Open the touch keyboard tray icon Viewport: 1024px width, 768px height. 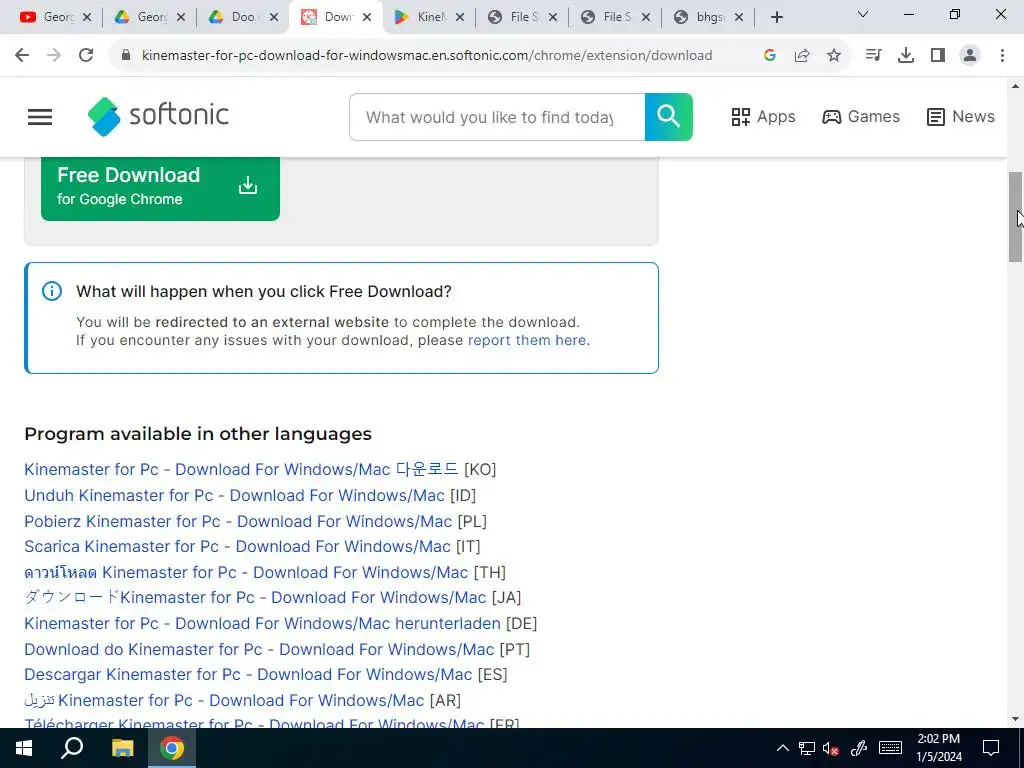(890, 748)
